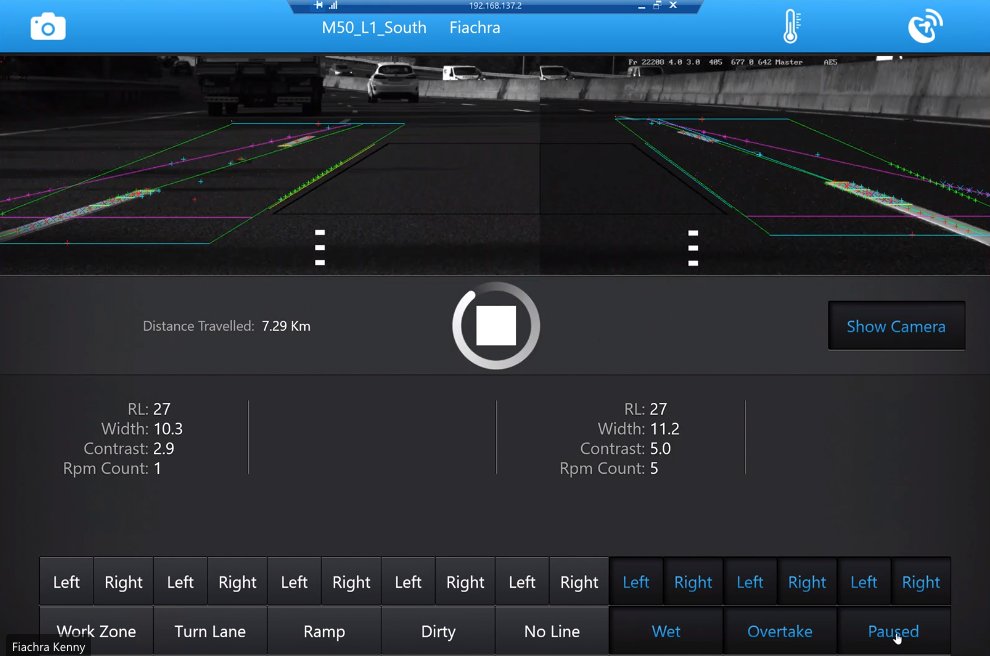
Task: Toggle the Wet condition button
Action: coord(666,631)
